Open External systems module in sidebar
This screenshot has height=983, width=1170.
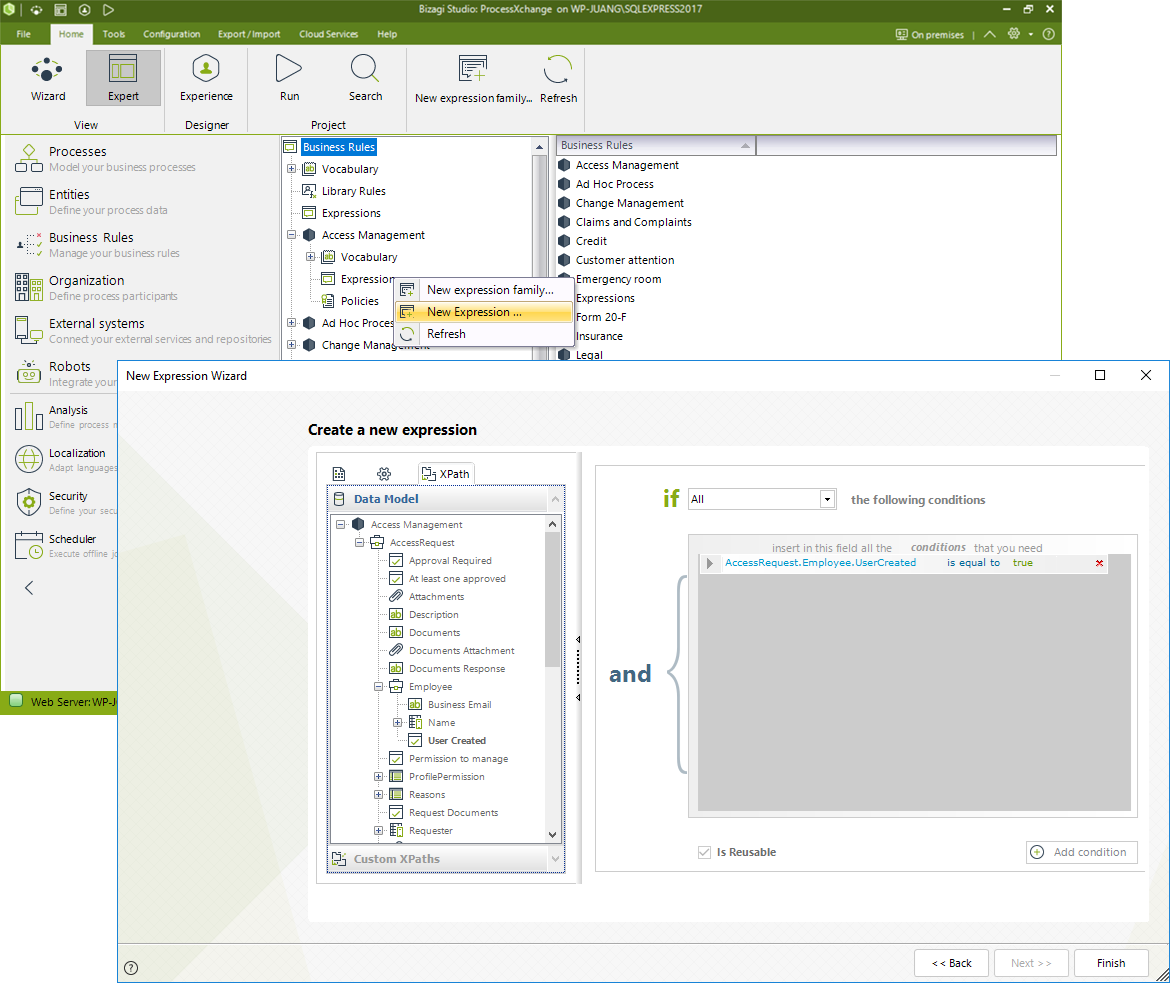coord(142,330)
